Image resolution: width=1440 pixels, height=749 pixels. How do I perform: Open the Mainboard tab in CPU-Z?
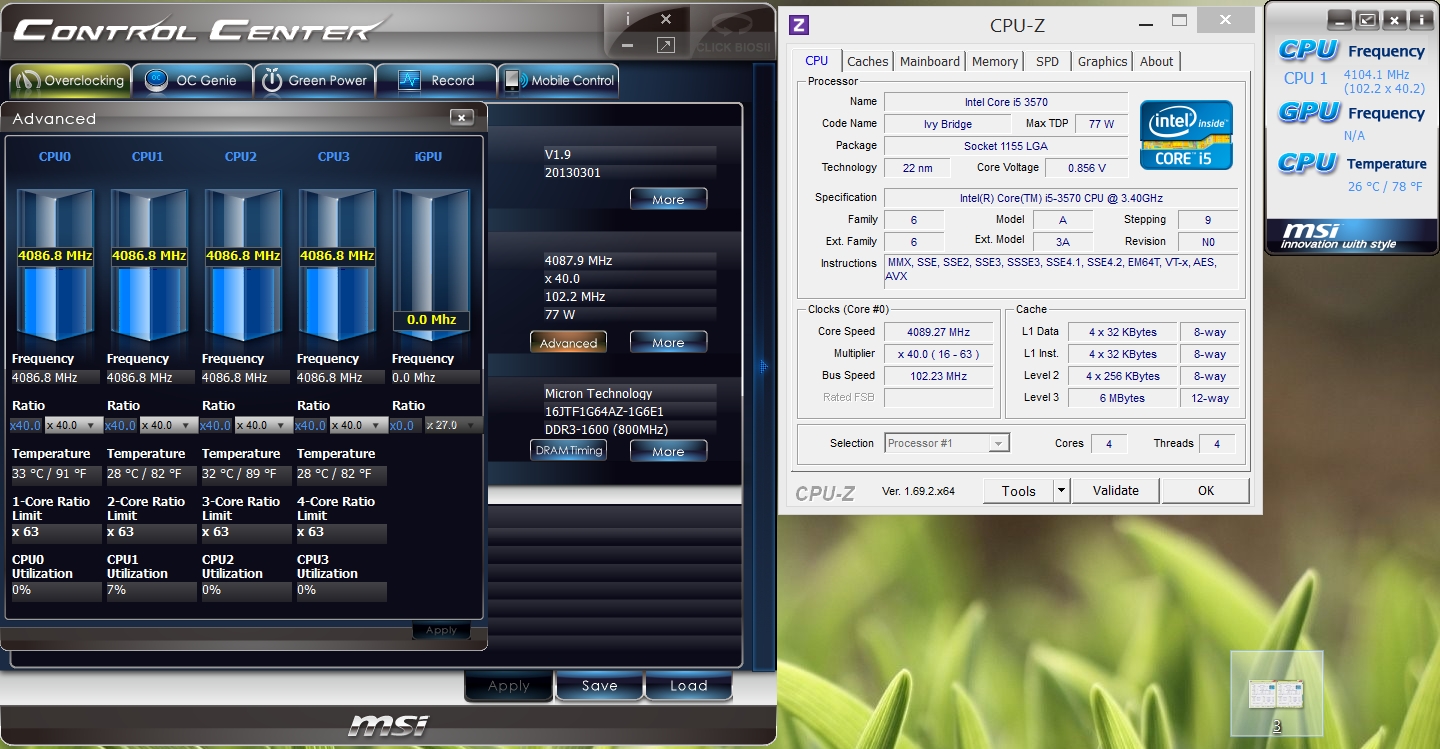tap(929, 62)
